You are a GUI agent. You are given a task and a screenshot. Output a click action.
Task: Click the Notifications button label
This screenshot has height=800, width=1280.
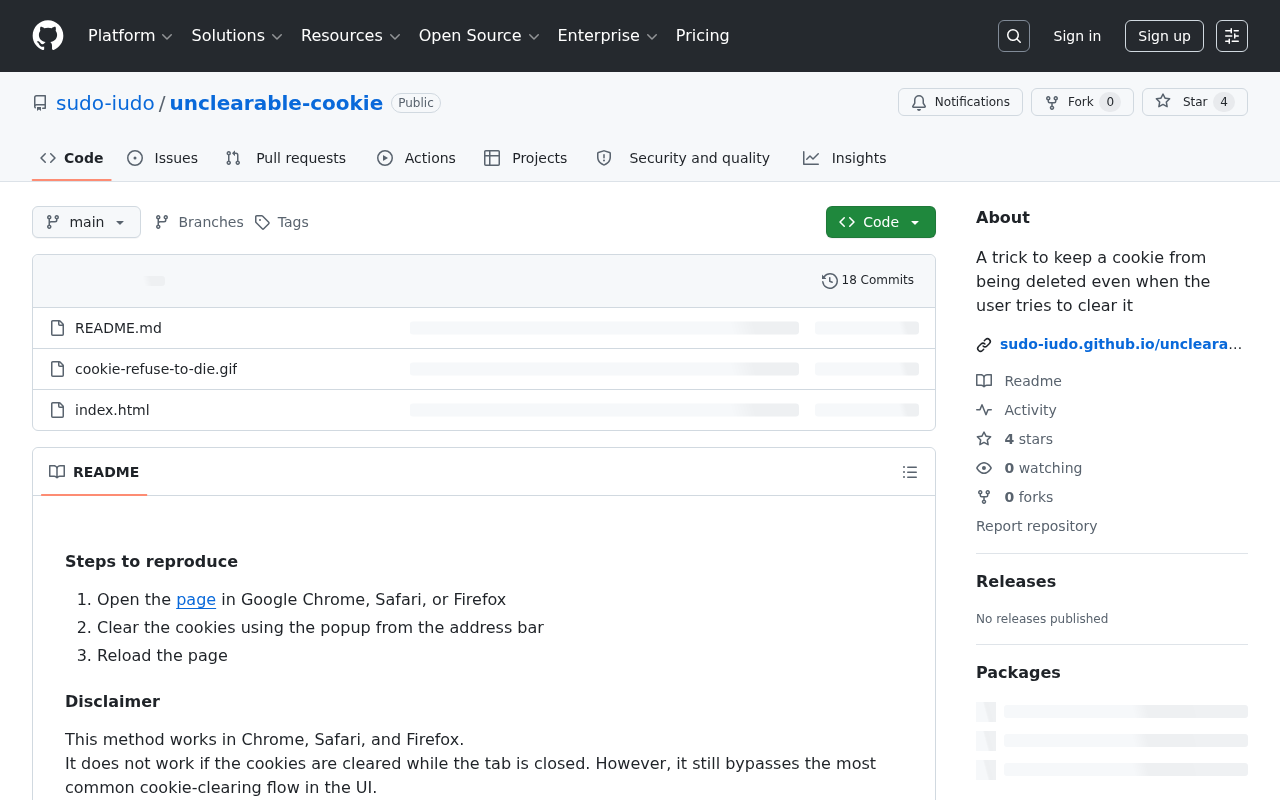coord(972,102)
